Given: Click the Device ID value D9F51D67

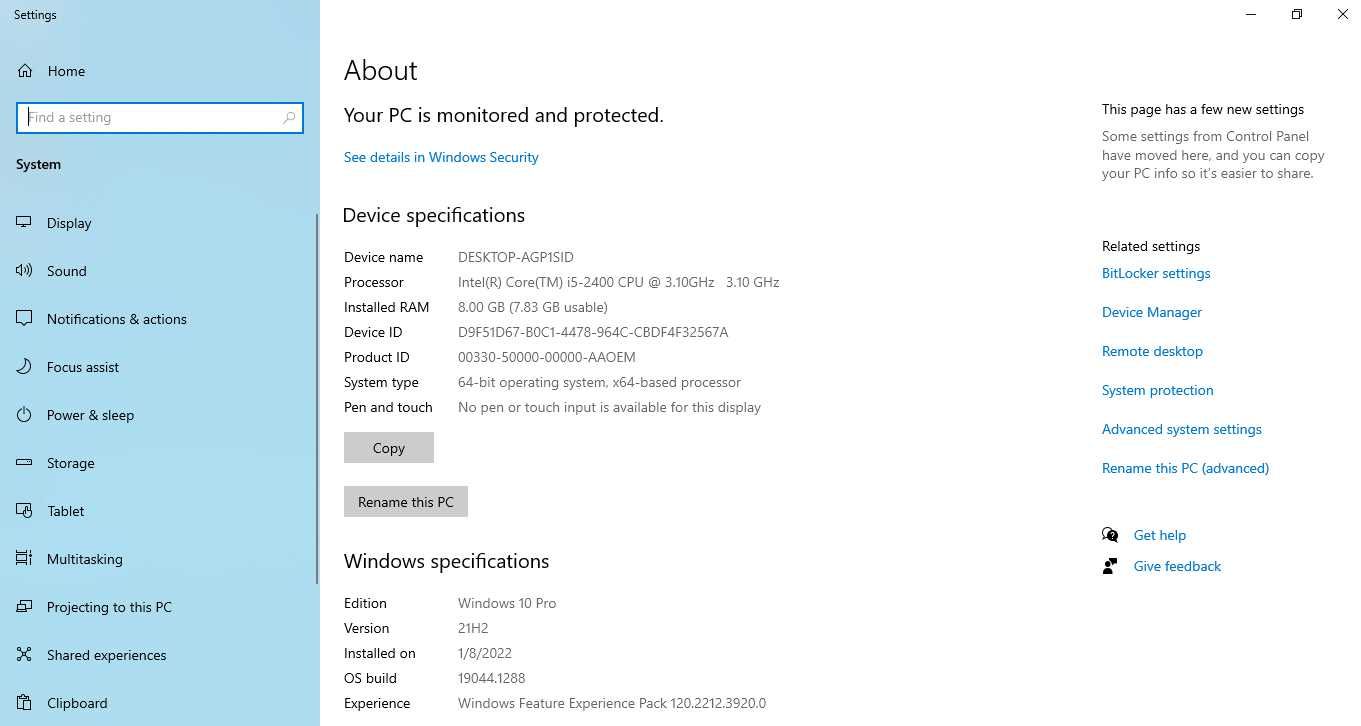Looking at the screenshot, I should tap(593, 332).
